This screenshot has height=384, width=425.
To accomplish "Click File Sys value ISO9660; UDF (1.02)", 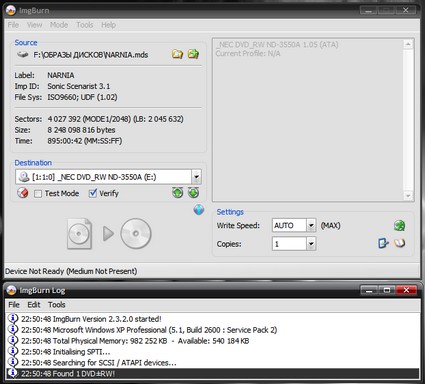I will (82, 97).
